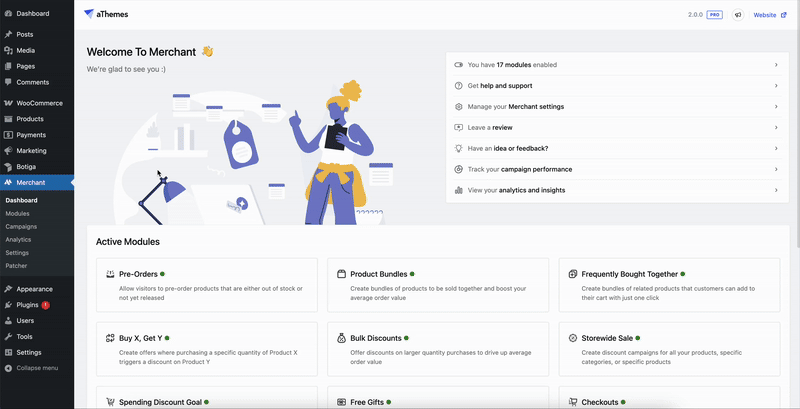Click the Users person icon
The width and height of the screenshot is (800, 409).
point(8,321)
